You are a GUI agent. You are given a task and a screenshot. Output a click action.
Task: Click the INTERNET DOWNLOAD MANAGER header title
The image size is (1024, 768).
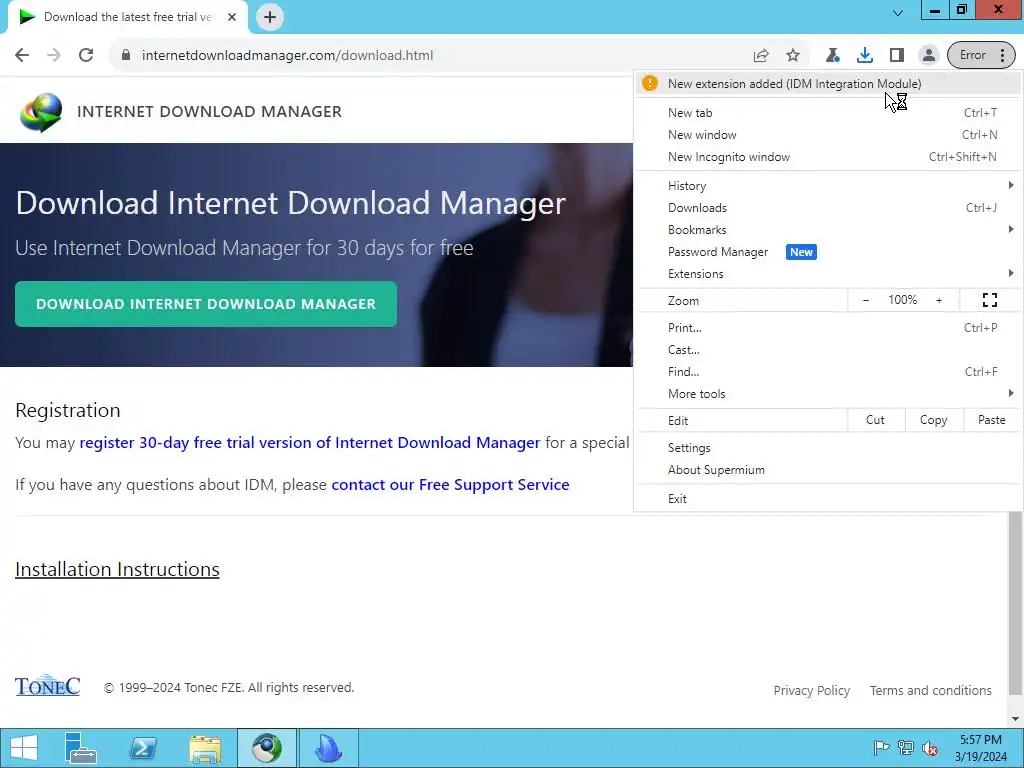(209, 112)
